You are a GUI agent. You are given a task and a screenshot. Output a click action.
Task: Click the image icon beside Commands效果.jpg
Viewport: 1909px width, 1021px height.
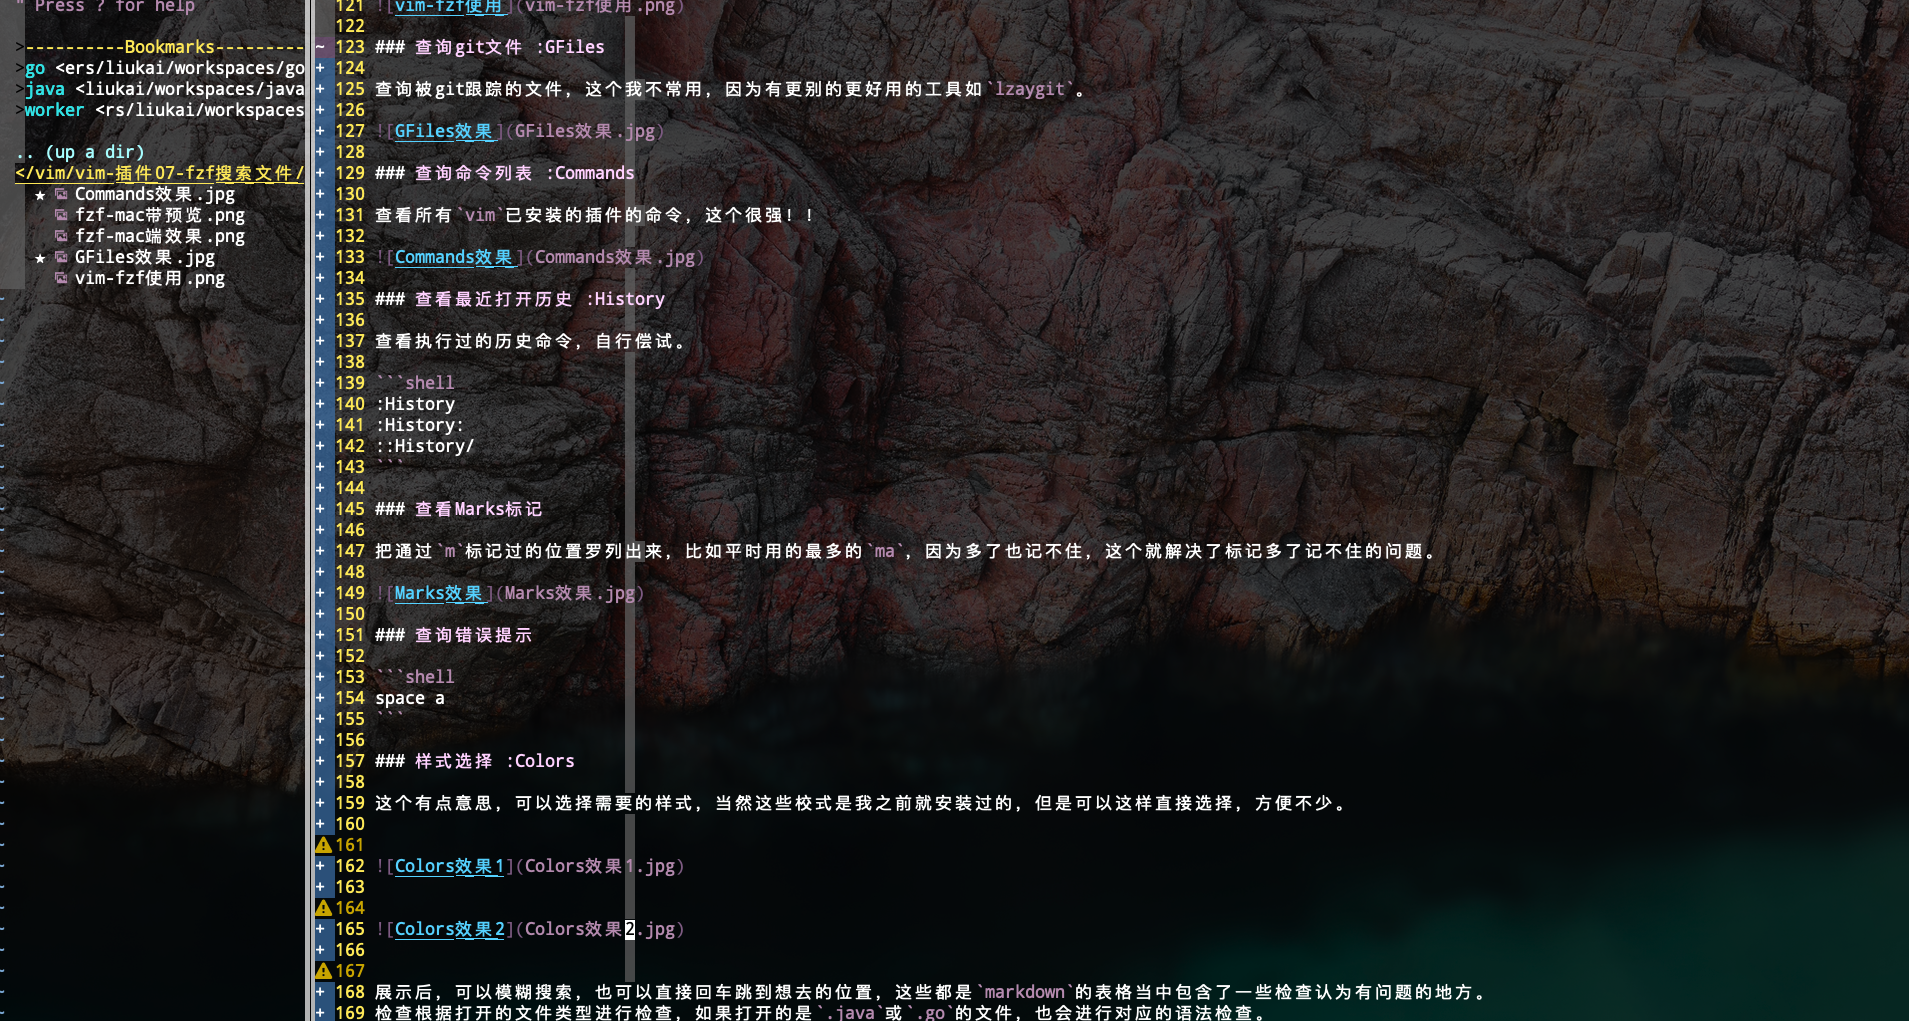[61, 194]
